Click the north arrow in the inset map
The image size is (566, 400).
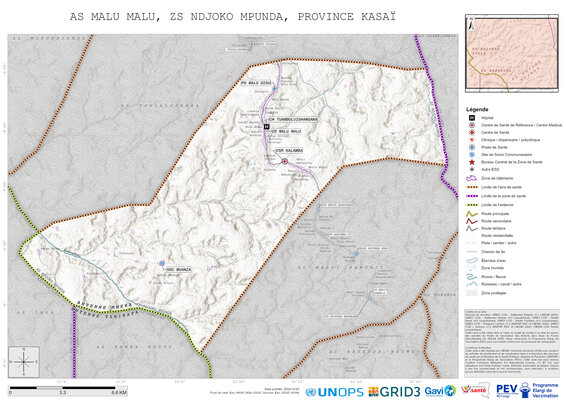(x=471, y=24)
